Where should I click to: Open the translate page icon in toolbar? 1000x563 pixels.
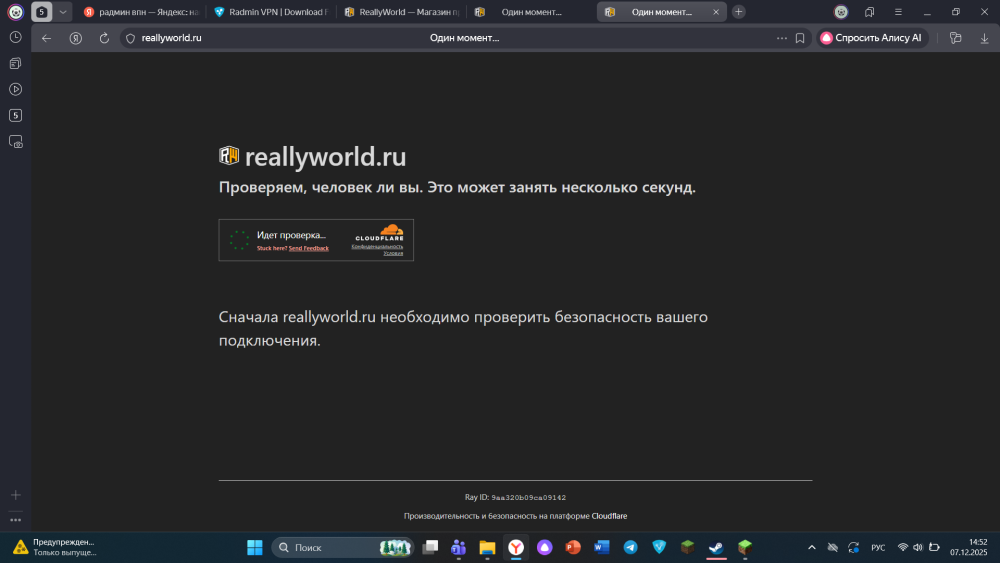pos(955,38)
